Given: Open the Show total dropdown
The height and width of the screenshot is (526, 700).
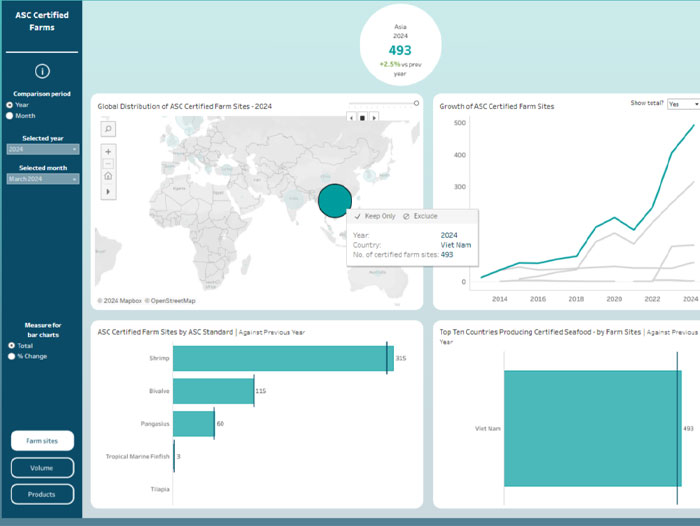Looking at the screenshot, I should point(682,104).
